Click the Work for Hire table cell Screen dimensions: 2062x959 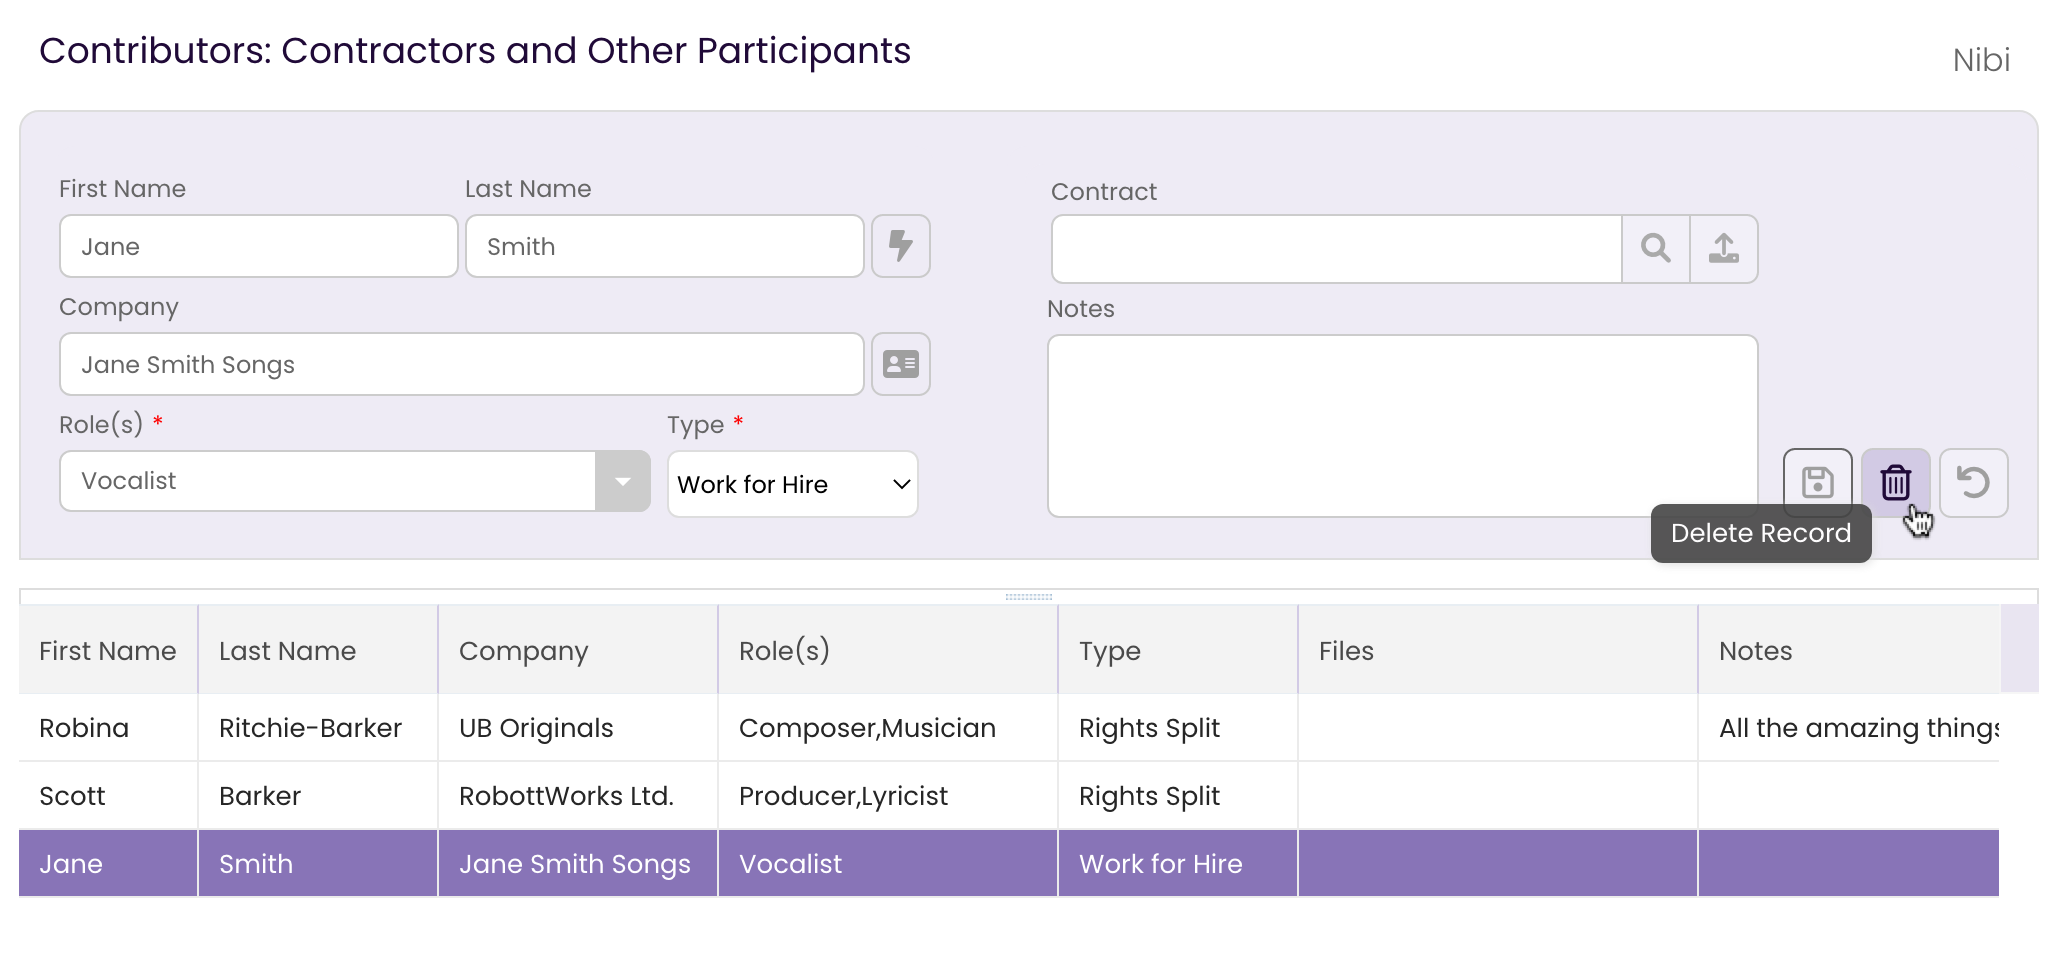1178,864
